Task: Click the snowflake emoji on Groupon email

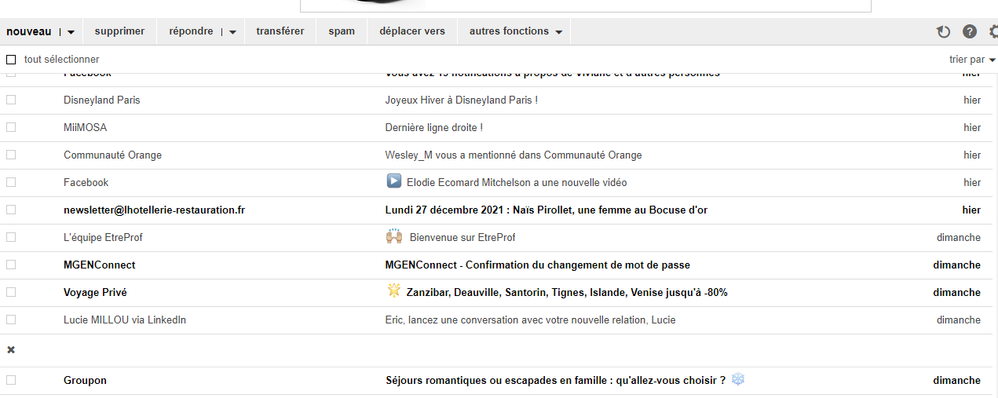Action: [x=738, y=380]
